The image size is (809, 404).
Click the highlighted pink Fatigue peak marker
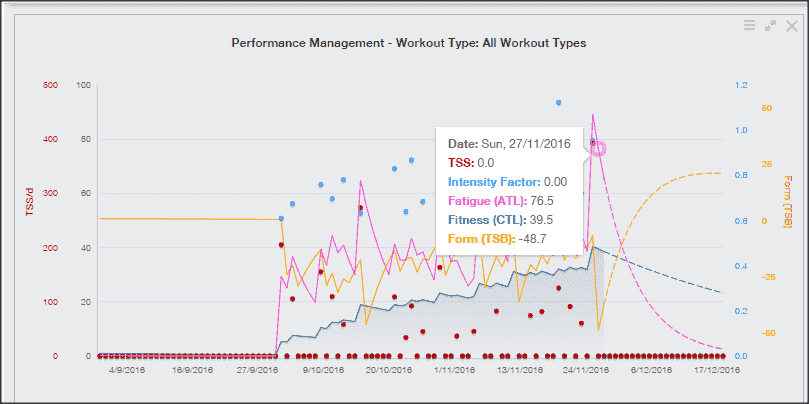click(x=597, y=147)
